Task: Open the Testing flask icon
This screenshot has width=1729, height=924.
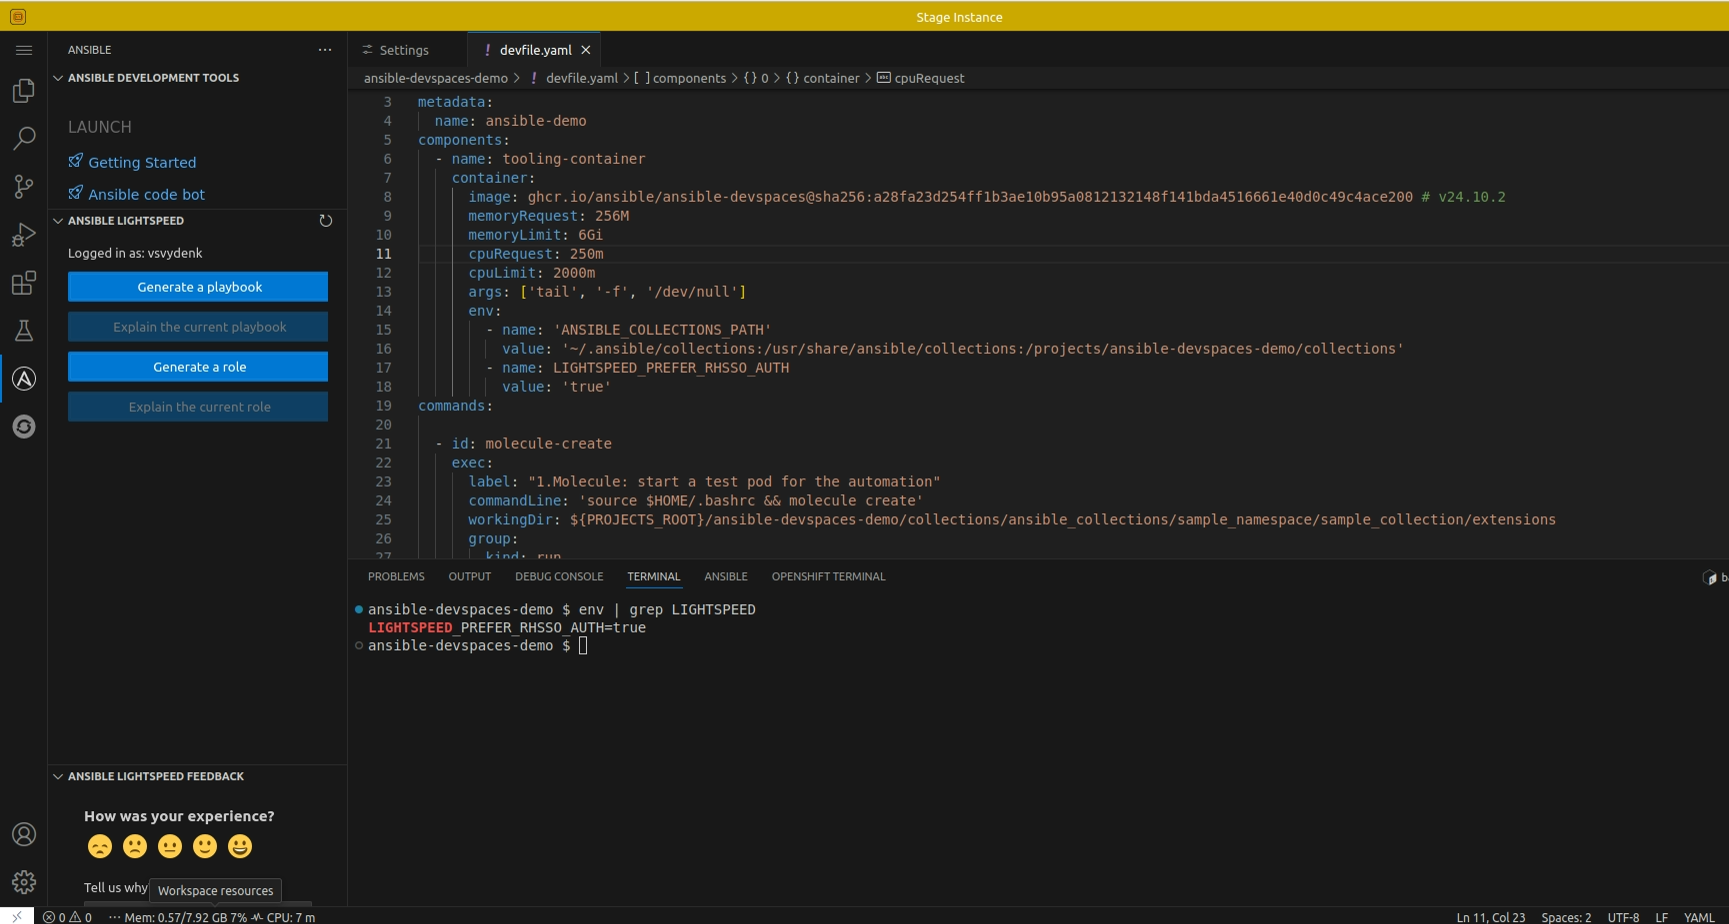Action: click(x=24, y=331)
